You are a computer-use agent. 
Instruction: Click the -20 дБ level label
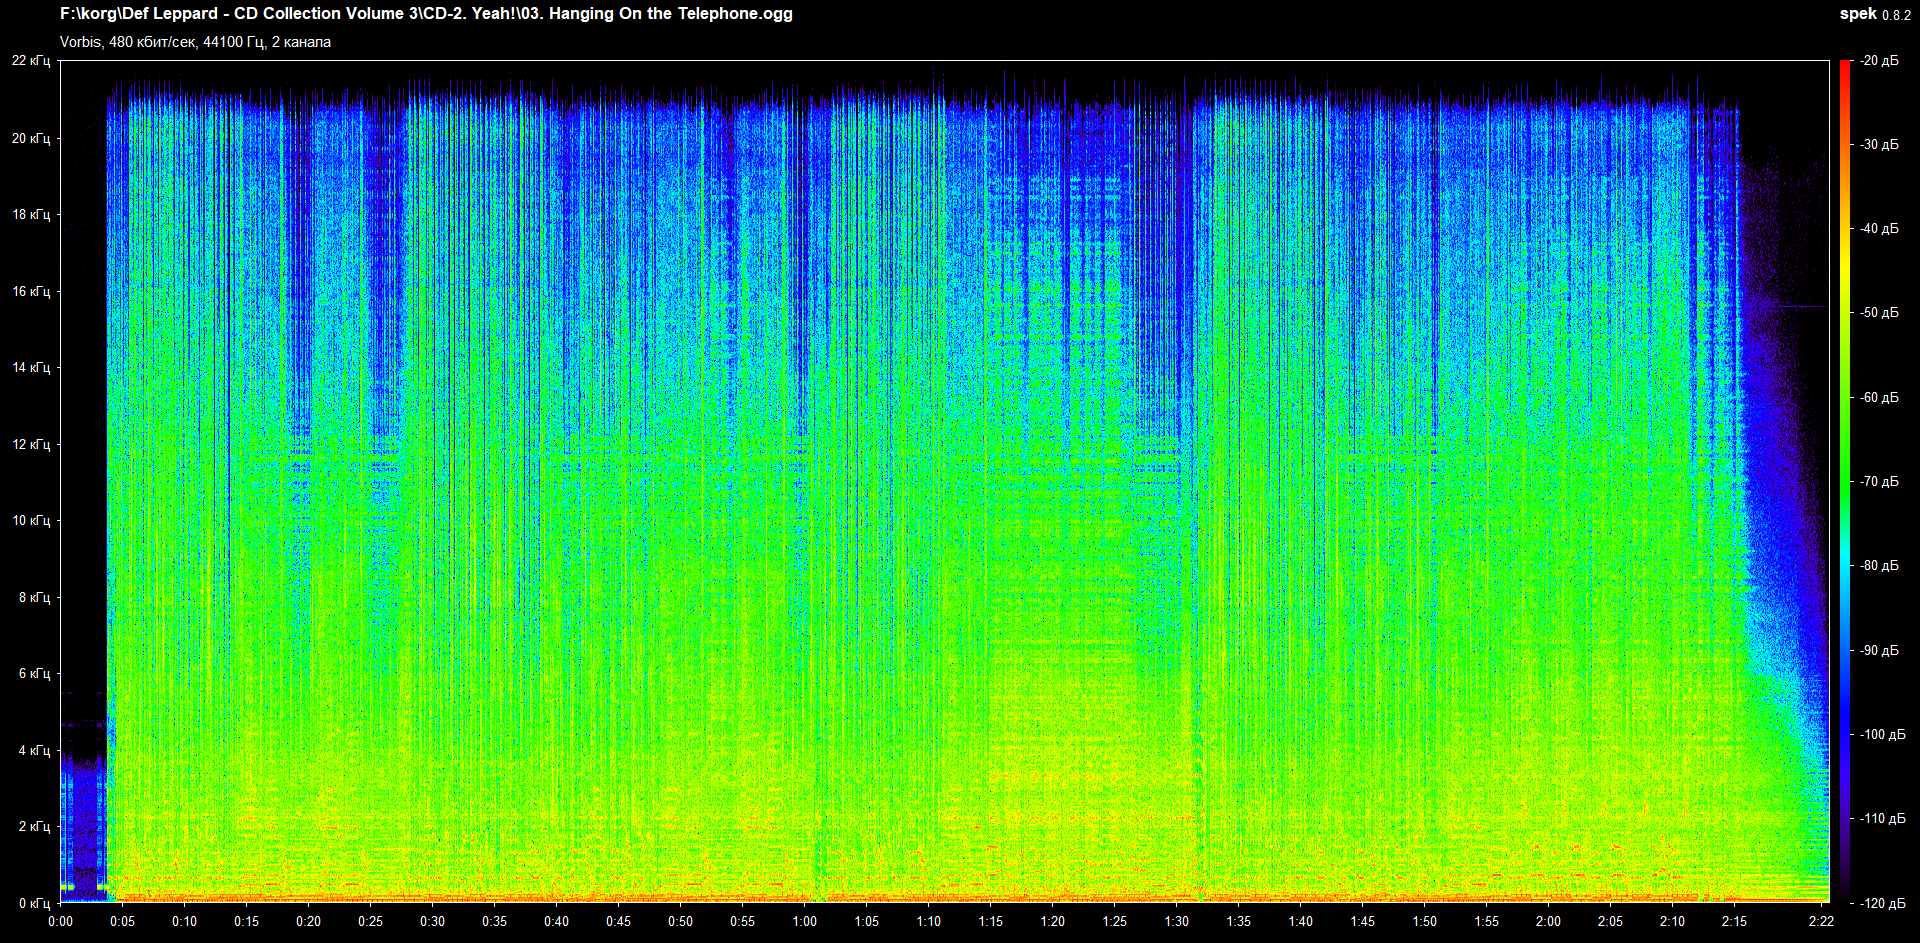1879,61
